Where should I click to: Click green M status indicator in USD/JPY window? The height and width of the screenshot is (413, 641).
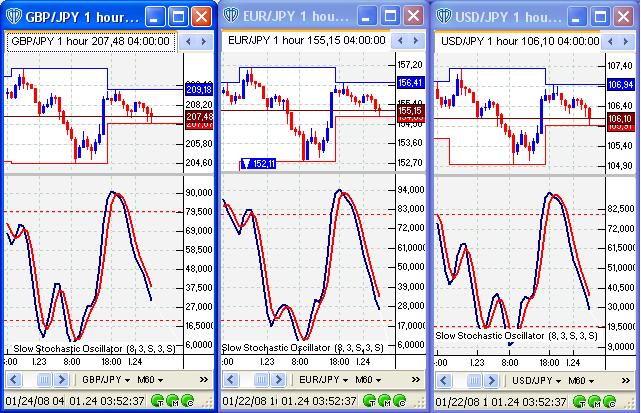595,402
